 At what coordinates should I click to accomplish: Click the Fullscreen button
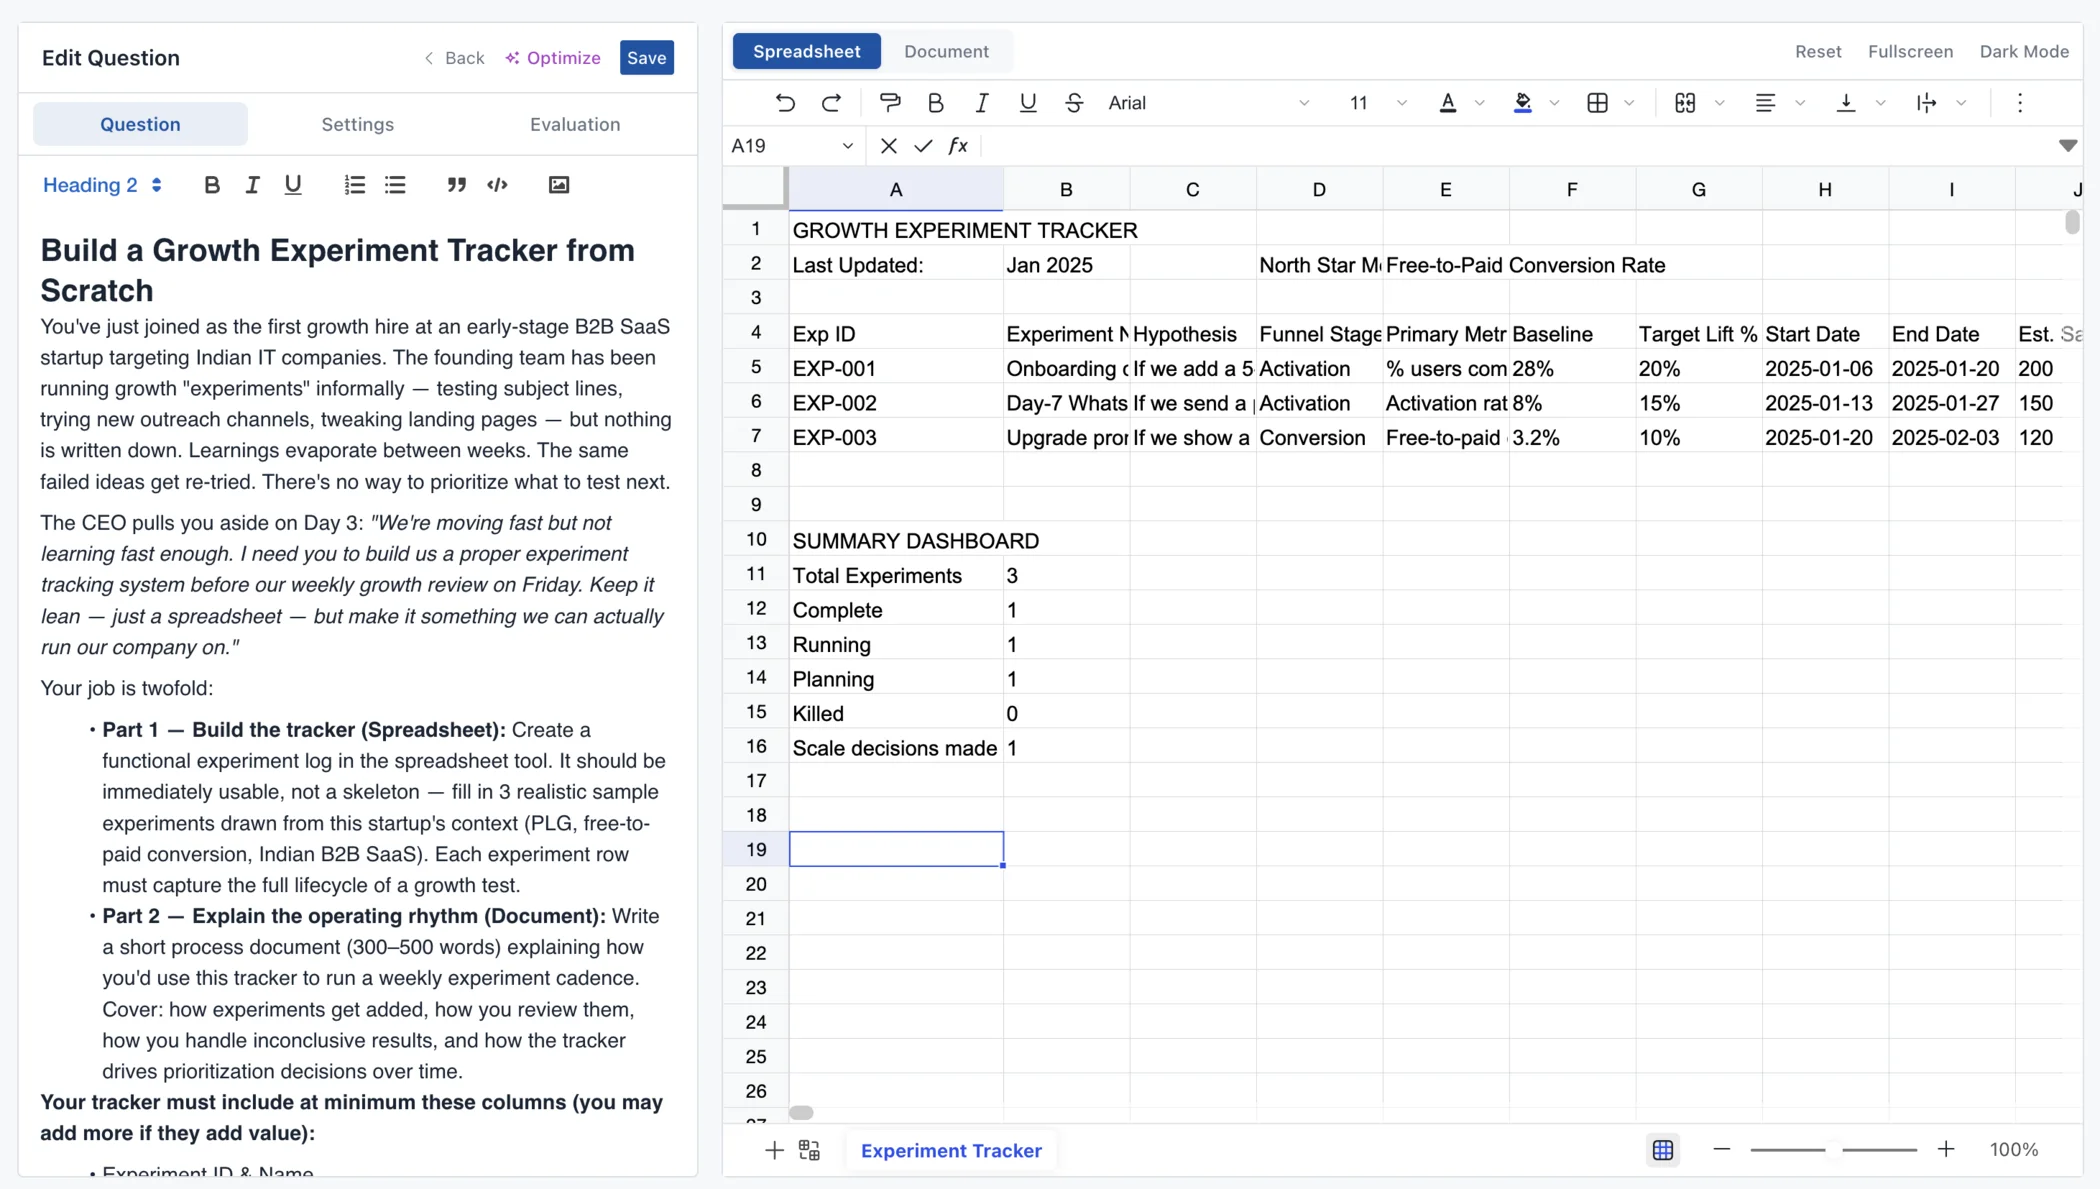click(1910, 51)
